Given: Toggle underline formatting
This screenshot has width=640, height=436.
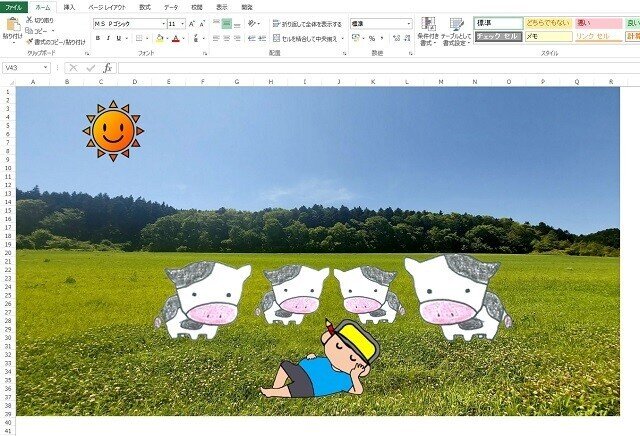Looking at the screenshot, I should pyautogui.click(x=118, y=38).
